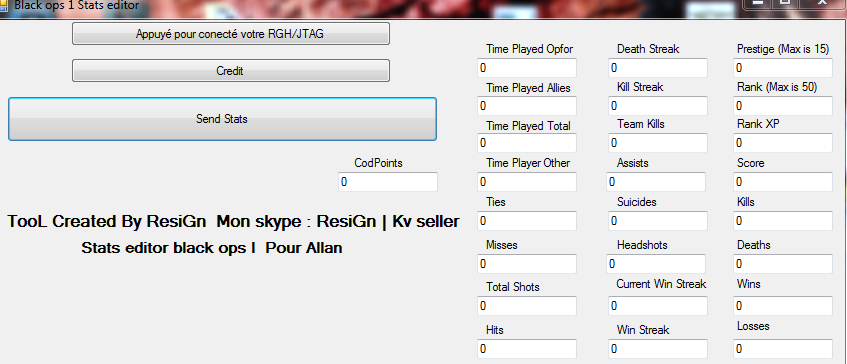Click the Total Shots input field
The width and height of the screenshot is (847, 364).
click(527, 306)
